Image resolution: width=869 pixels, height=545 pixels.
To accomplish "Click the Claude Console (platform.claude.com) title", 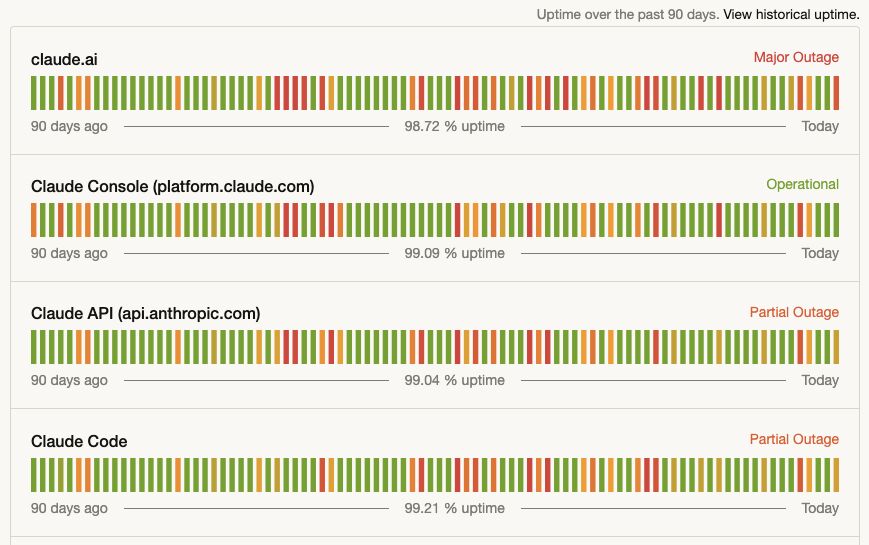I will [x=172, y=186].
